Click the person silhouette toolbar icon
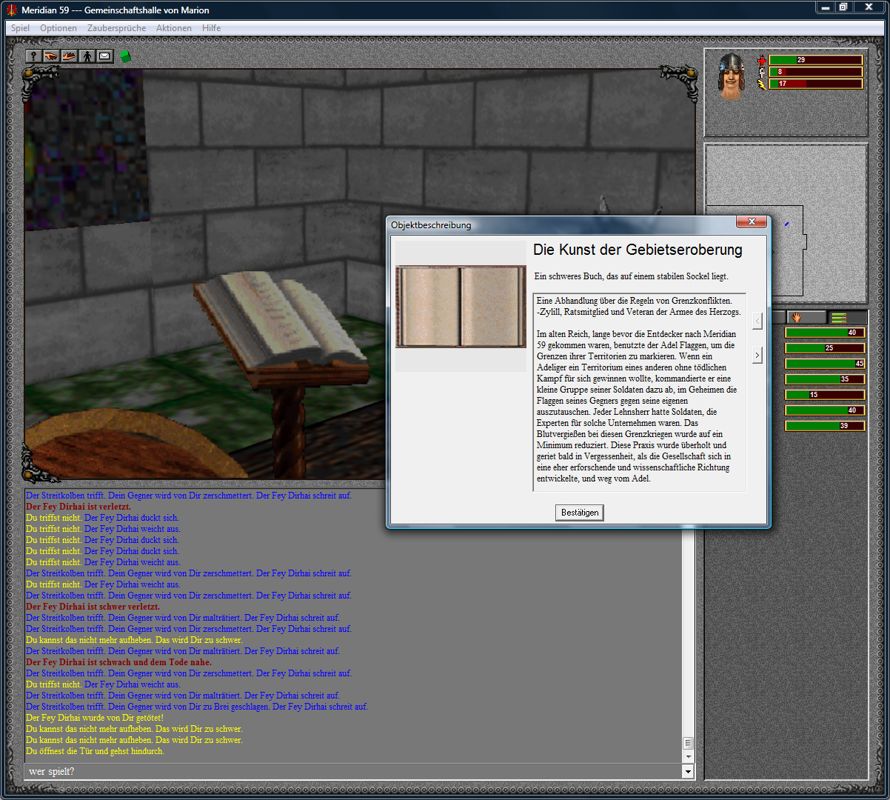Viewport: 890px width, 800px height. [87, 56]
